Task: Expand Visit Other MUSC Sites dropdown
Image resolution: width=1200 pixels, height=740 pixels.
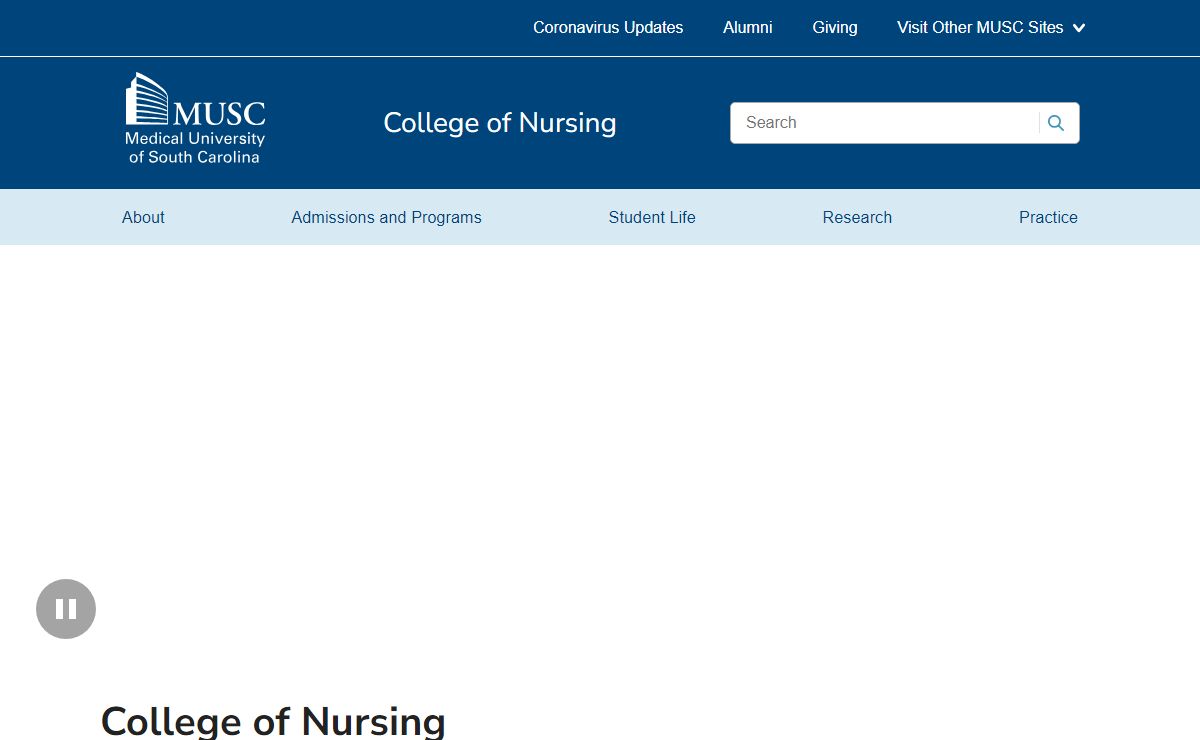Action: [x=991, y=28]
